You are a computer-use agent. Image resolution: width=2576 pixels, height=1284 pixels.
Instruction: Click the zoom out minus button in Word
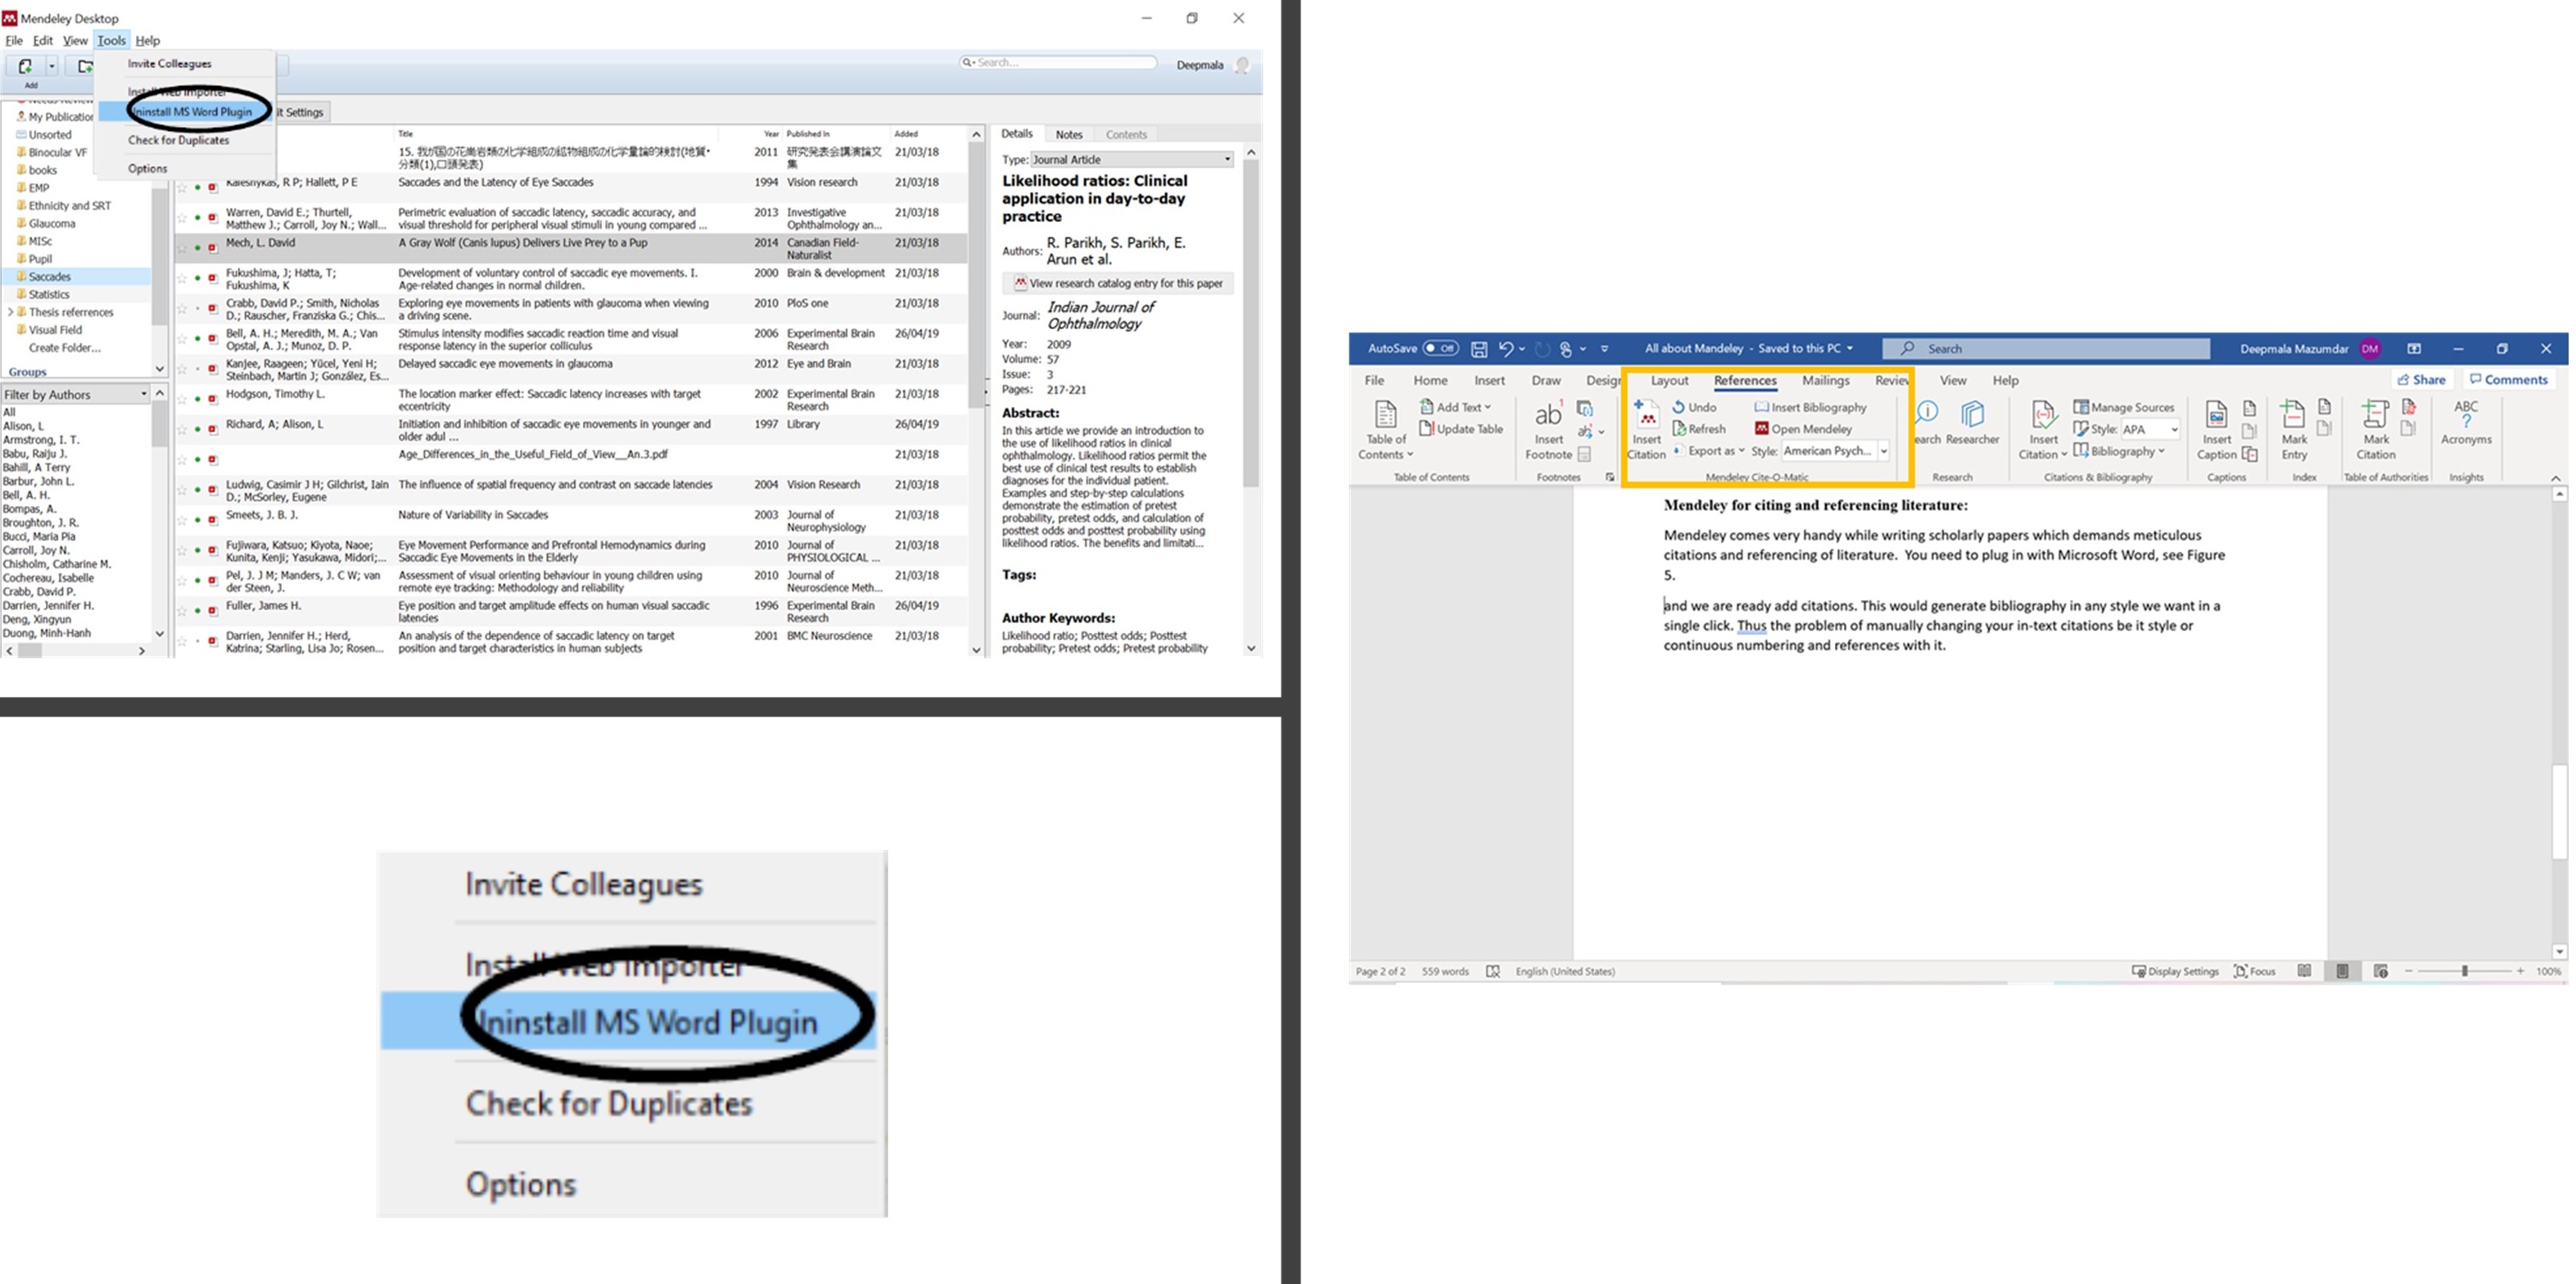(2409, 971)
